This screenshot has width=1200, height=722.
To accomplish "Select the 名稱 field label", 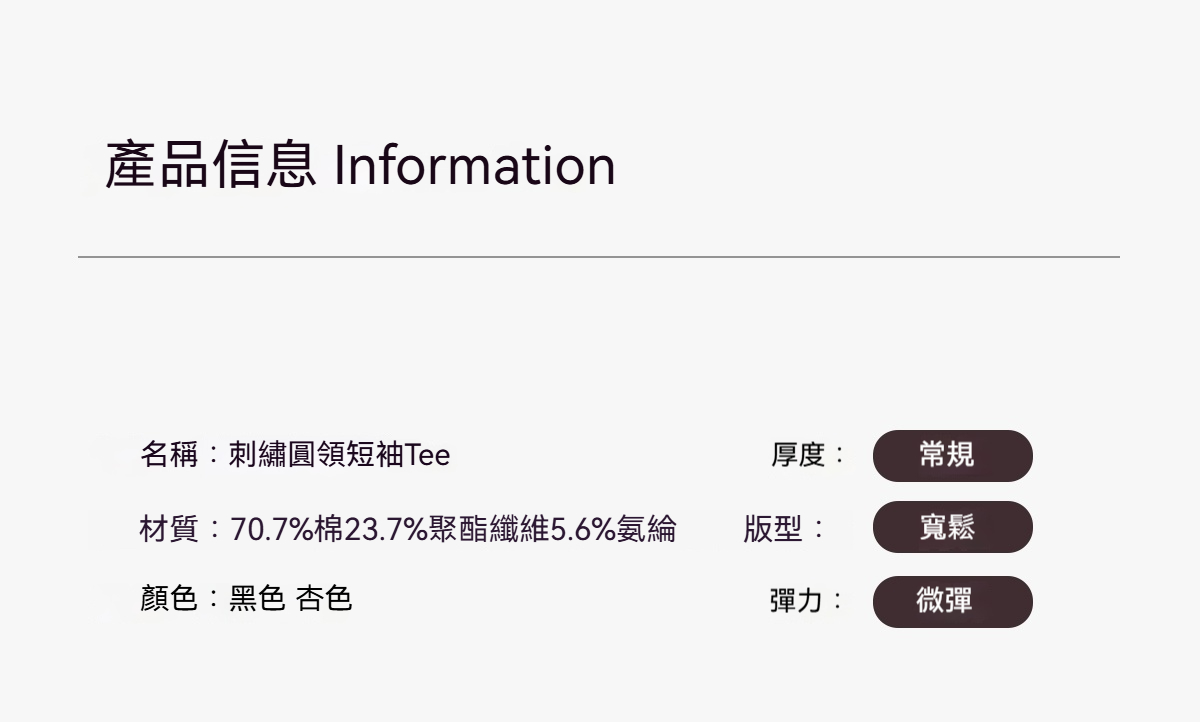I will [x=169, y=455].
